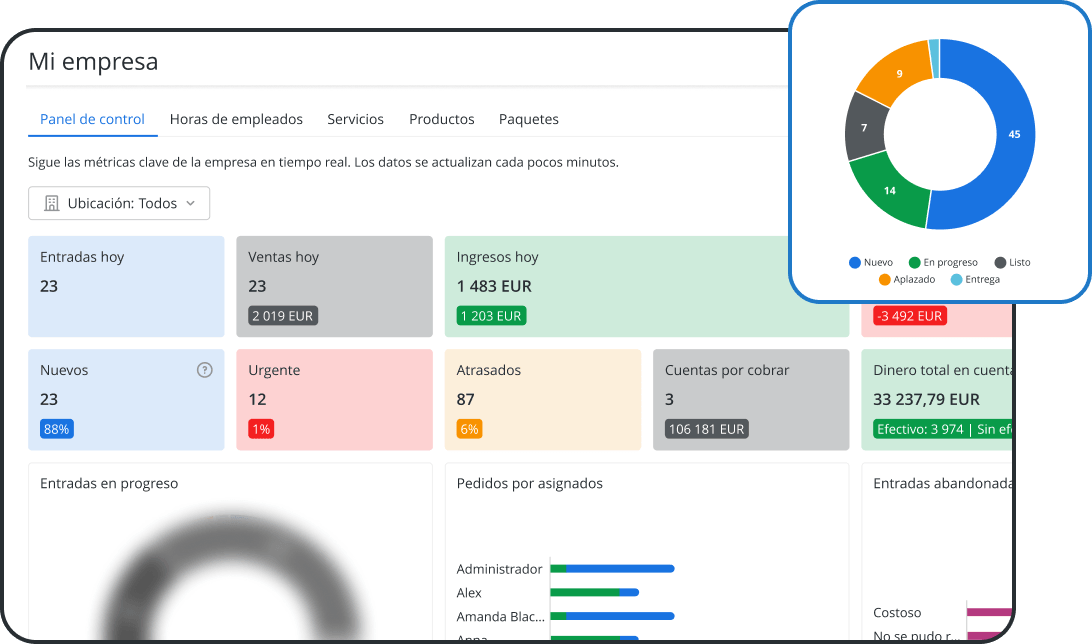Screen dimensions: 1092x644
Task: Click the green 14 donut segment
Action: pos(889,191)
